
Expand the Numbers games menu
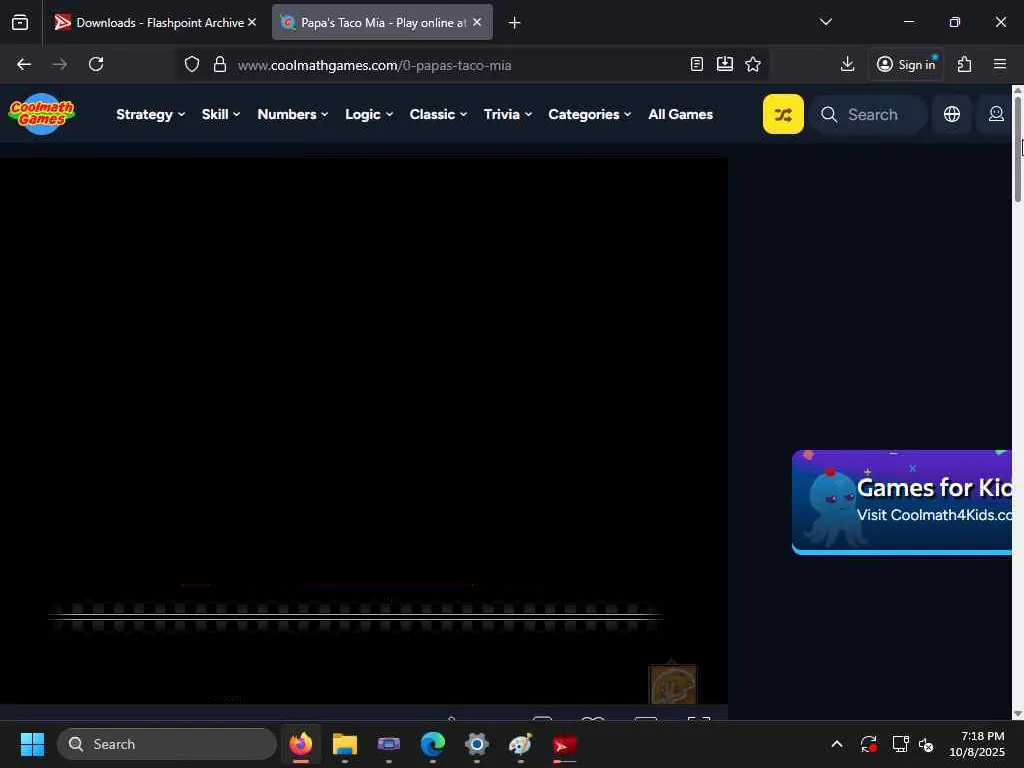pyautogui.click(x=293, y=114)
